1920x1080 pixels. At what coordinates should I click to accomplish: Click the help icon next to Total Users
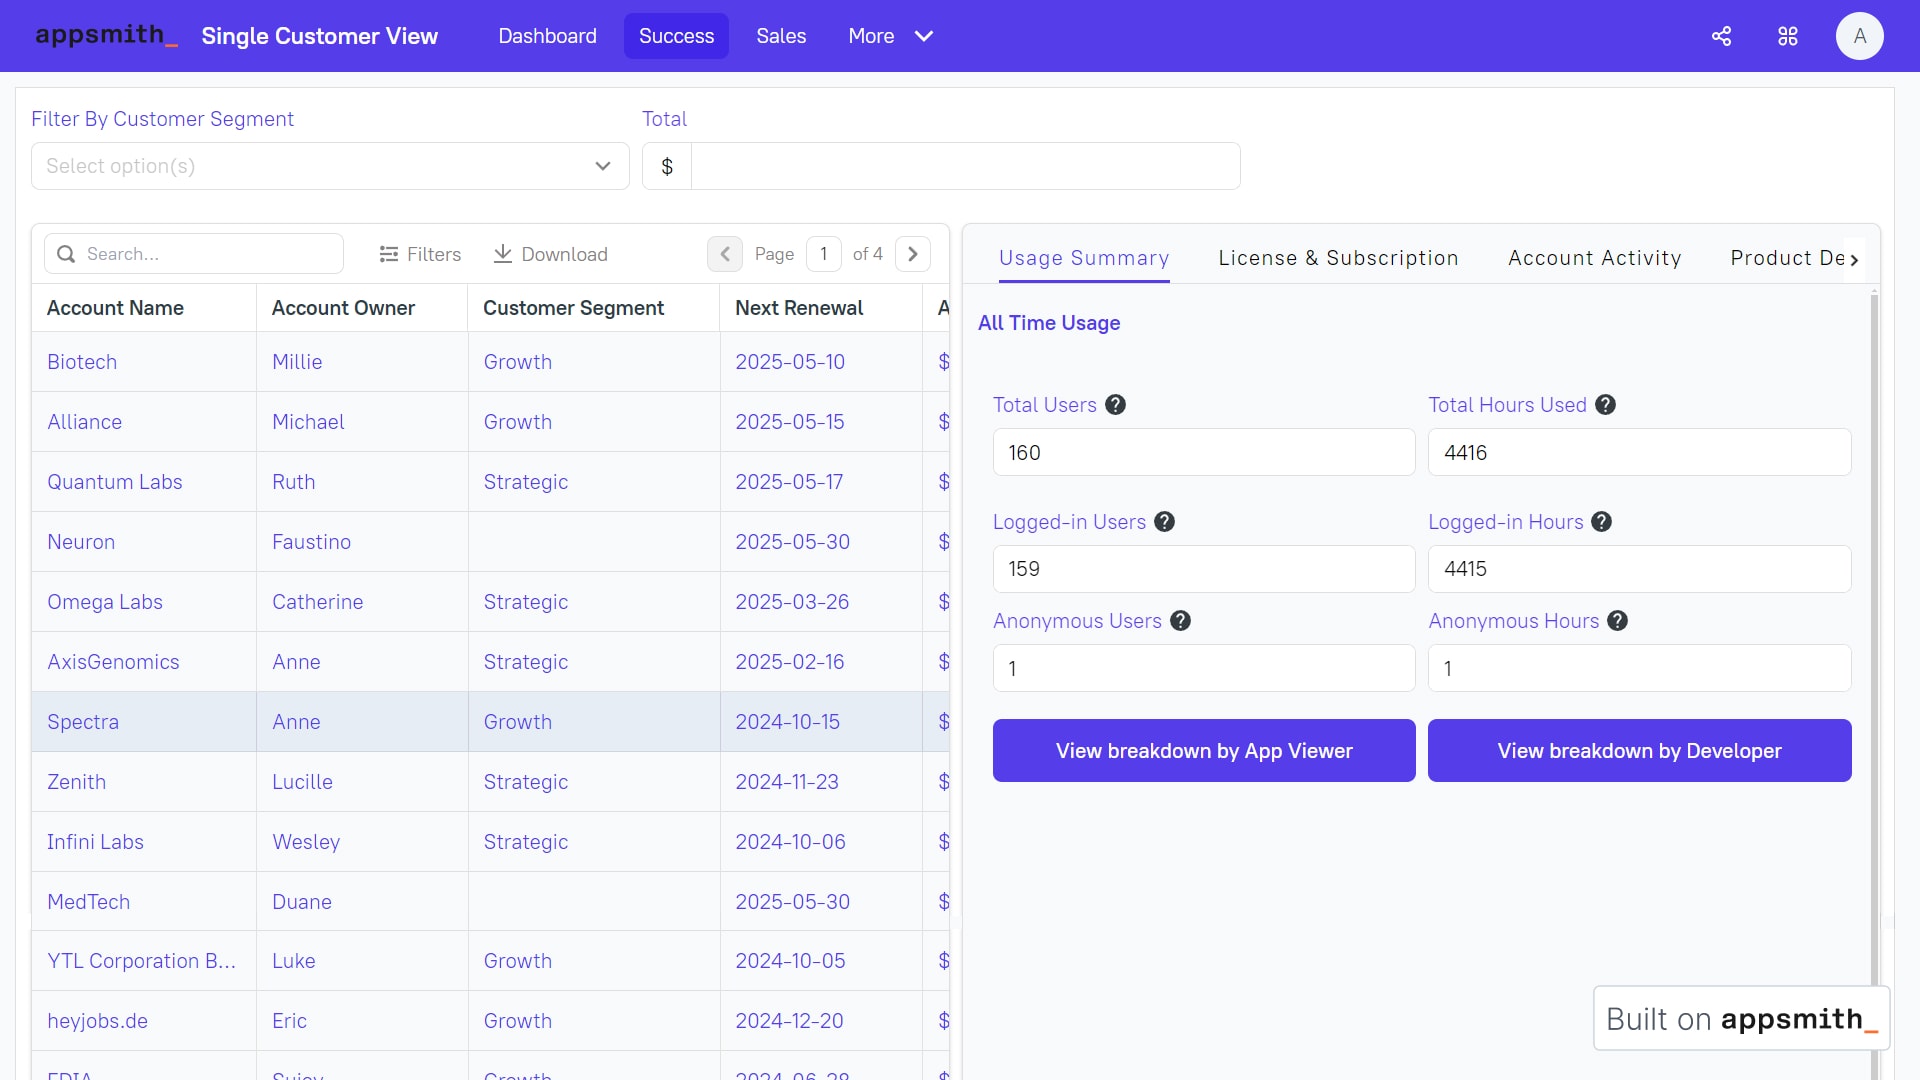(x=1116, y=404)
